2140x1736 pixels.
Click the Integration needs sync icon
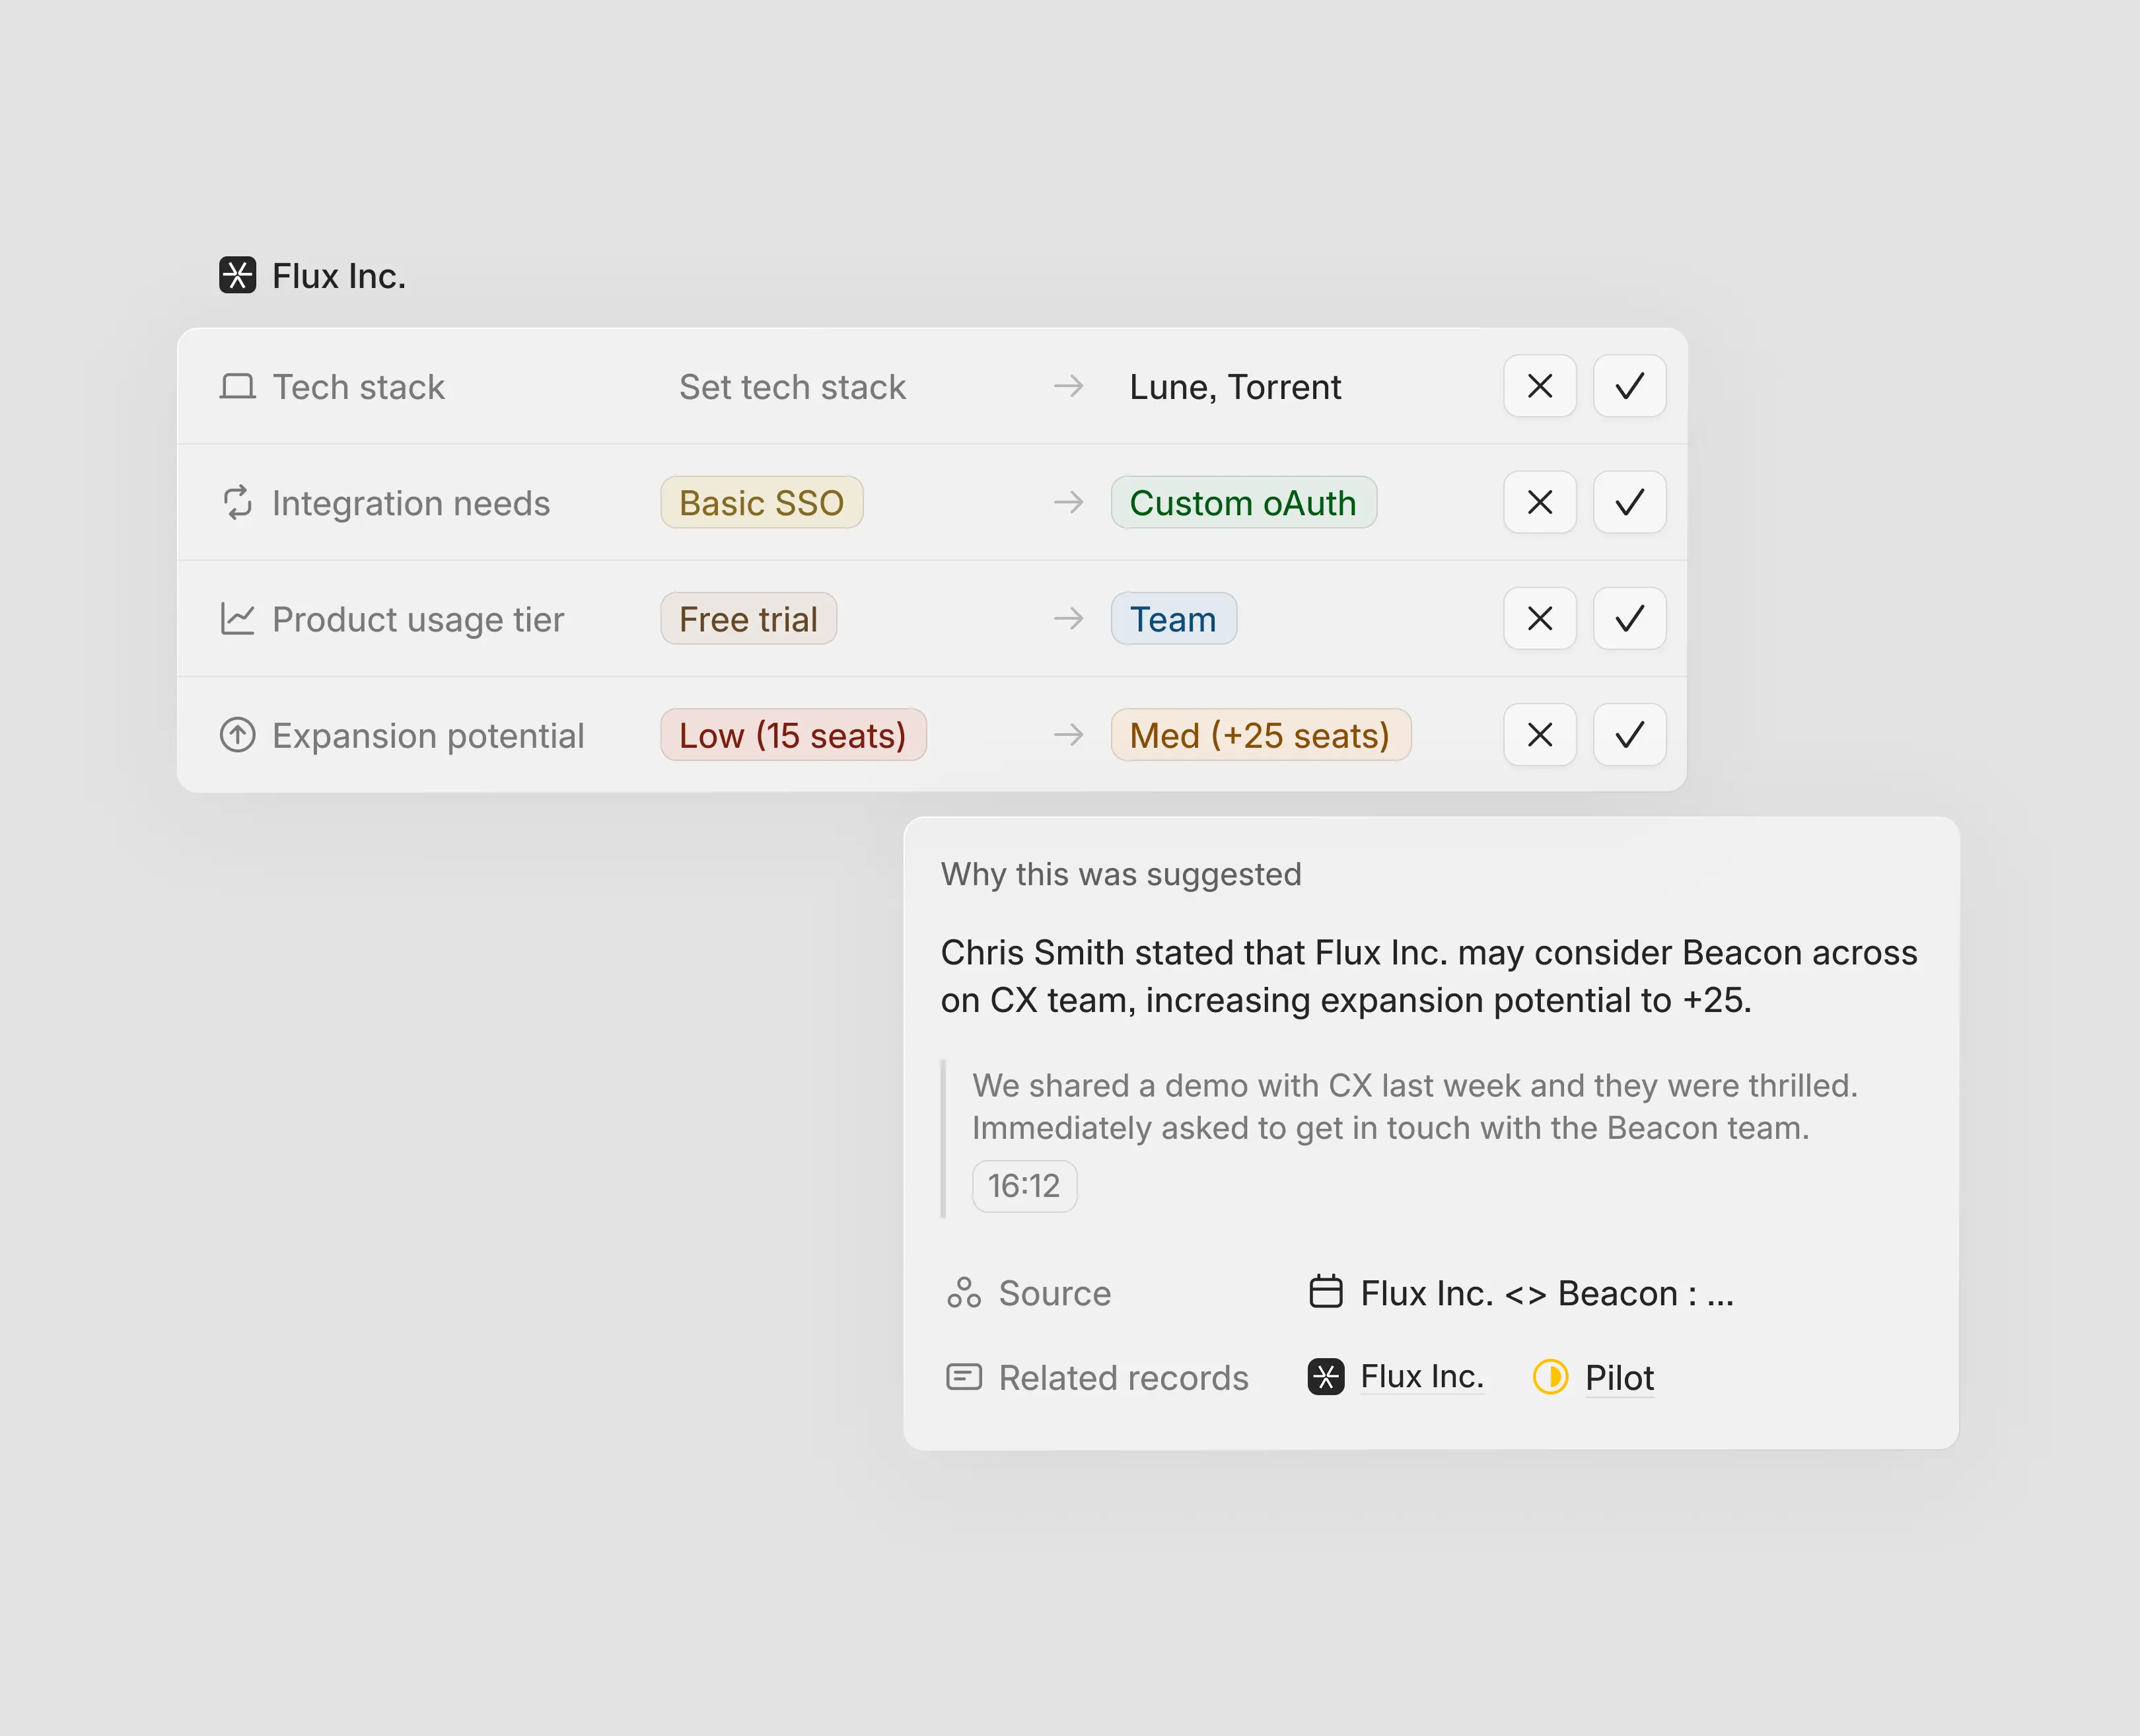coord(237,503)
